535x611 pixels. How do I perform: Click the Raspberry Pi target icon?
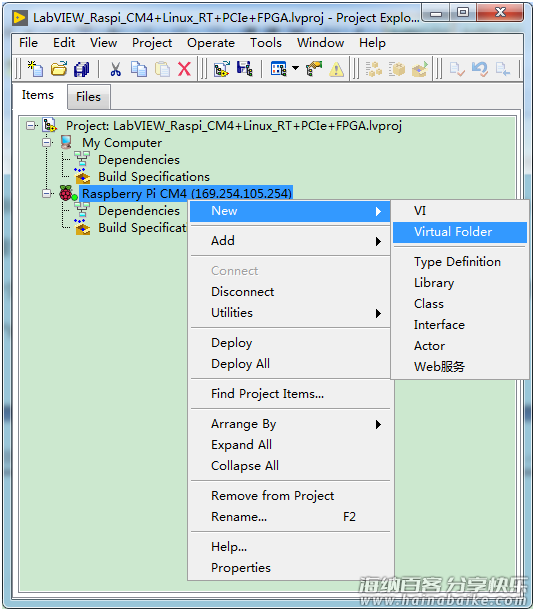[x=67, y=193]
